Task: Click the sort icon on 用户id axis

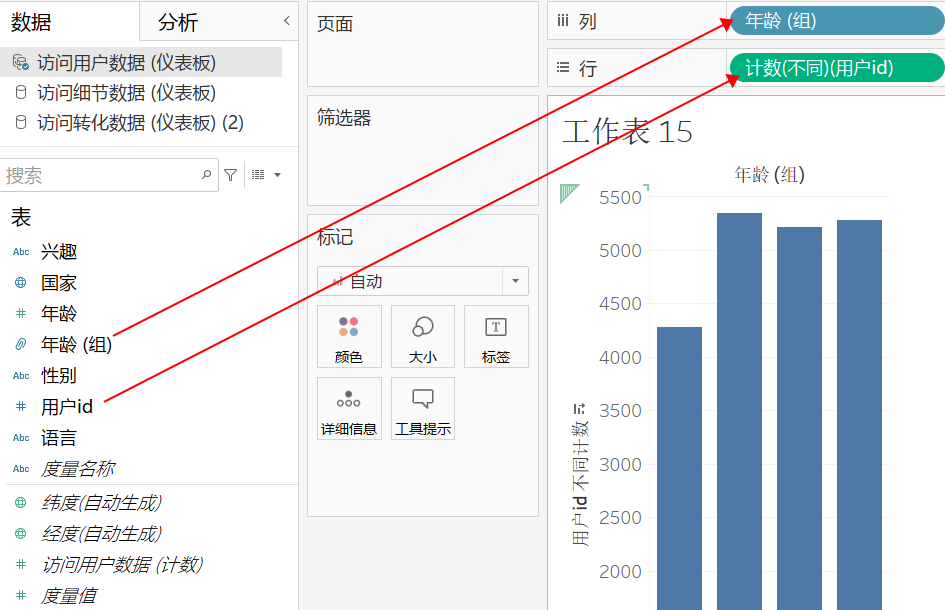Action: click(x=579, y=409)
